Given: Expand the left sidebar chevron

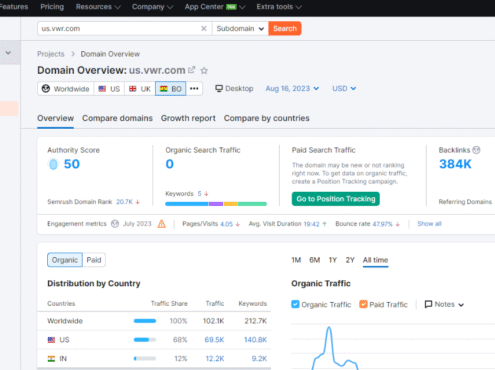Looking at the screenshot, I should point(8,53).
